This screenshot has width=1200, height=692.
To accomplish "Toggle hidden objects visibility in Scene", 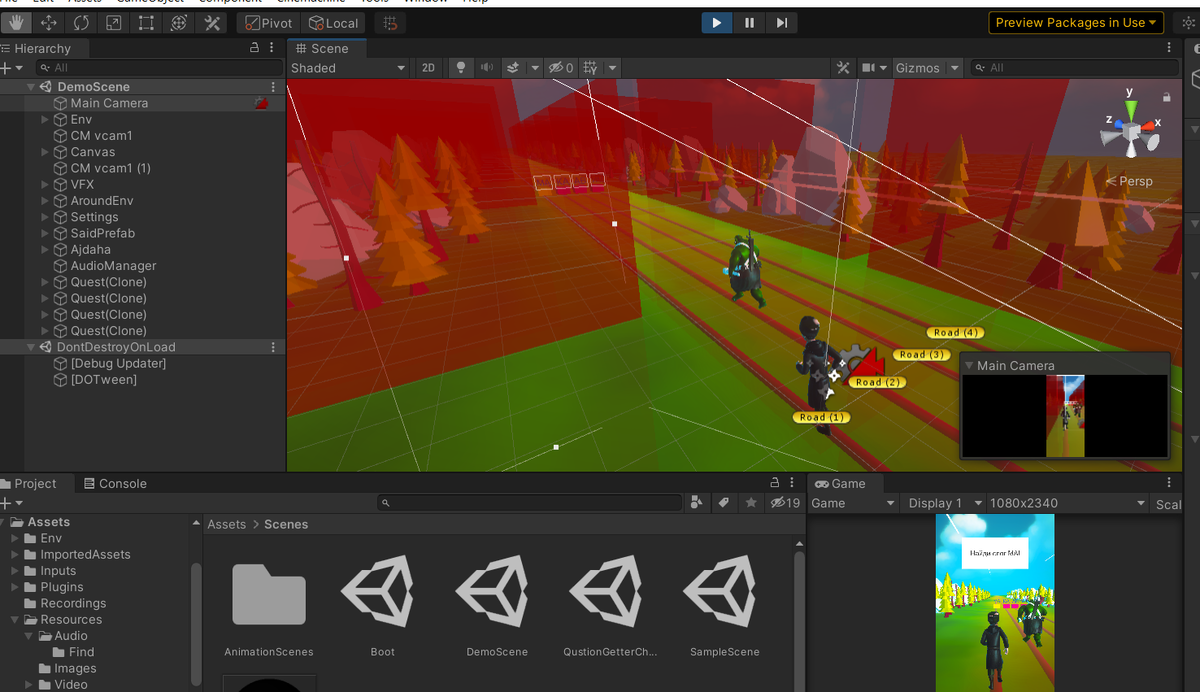I will coord(560,68).
